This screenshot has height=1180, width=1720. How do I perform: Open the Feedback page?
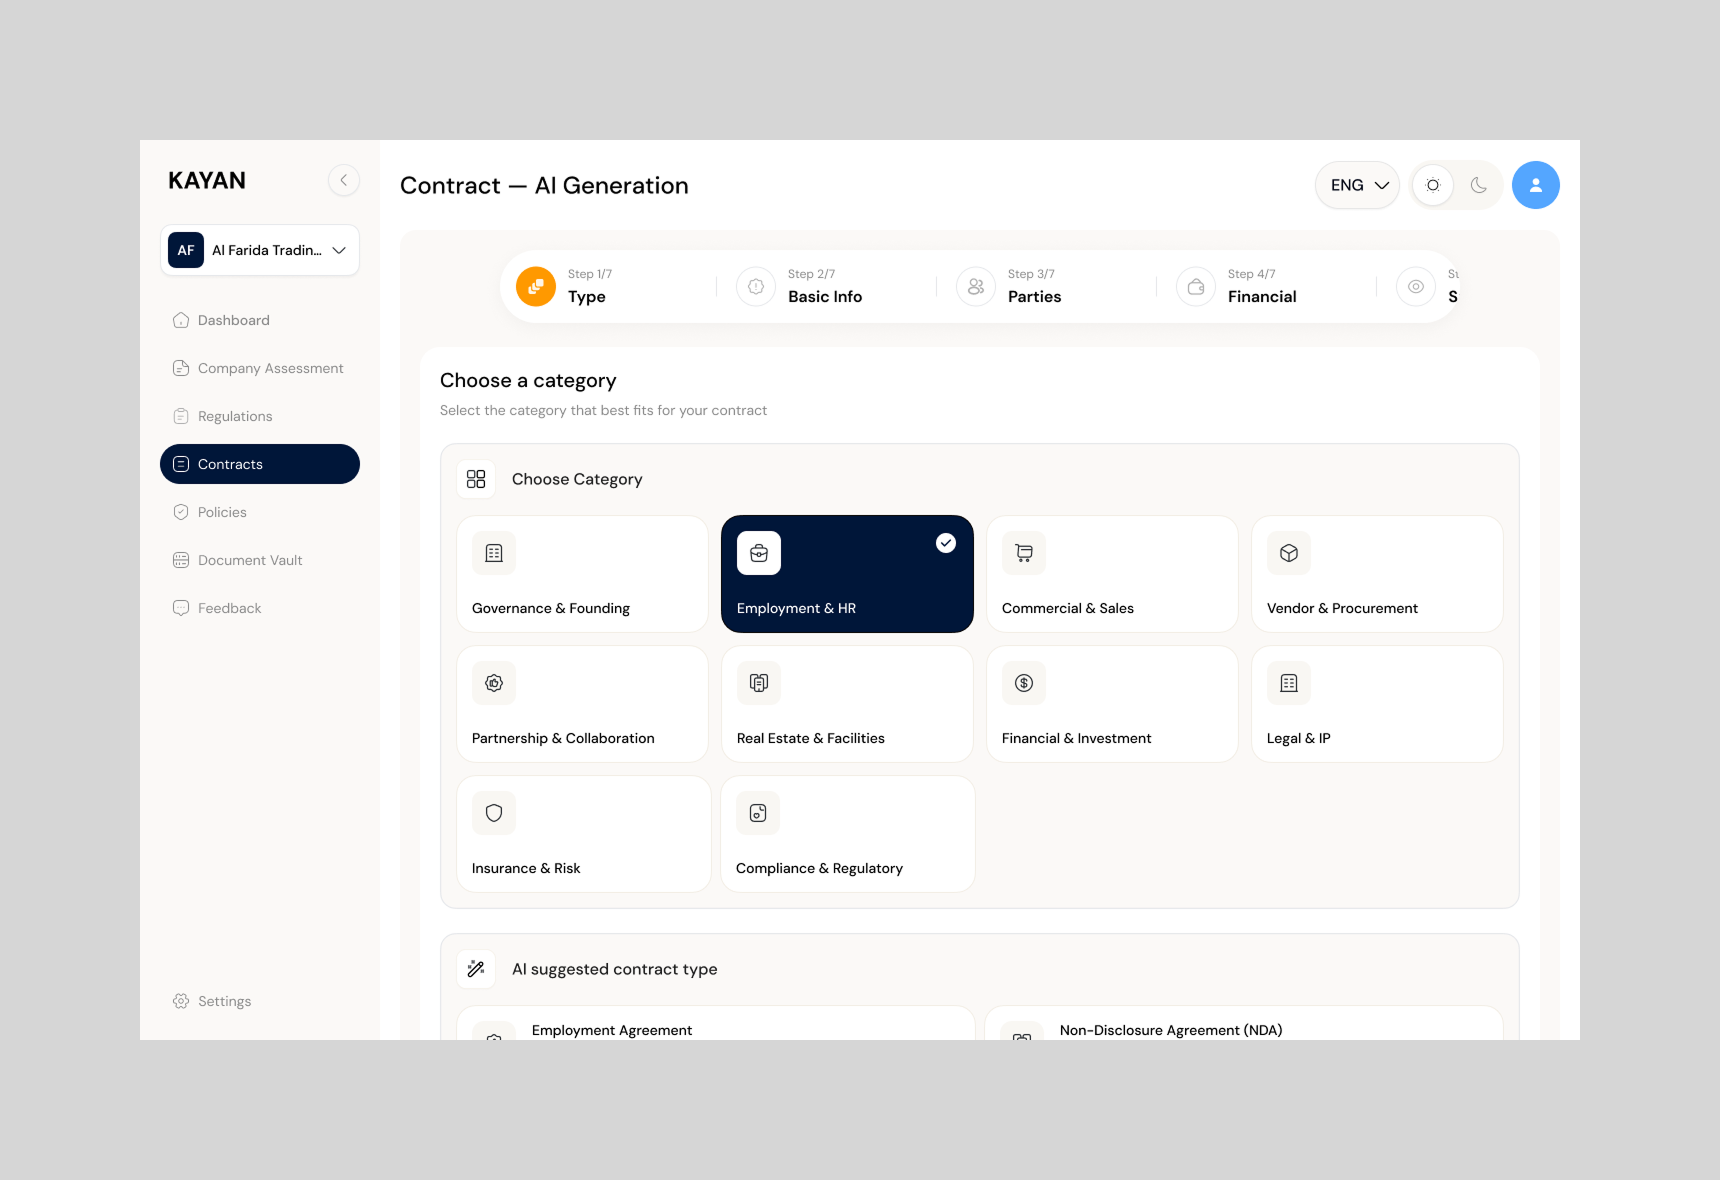pyautogui.click(x=260, y=608)
